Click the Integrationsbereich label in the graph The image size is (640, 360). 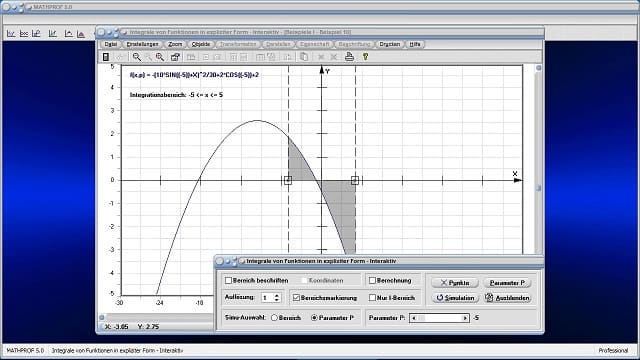click(x=176, y=95)
